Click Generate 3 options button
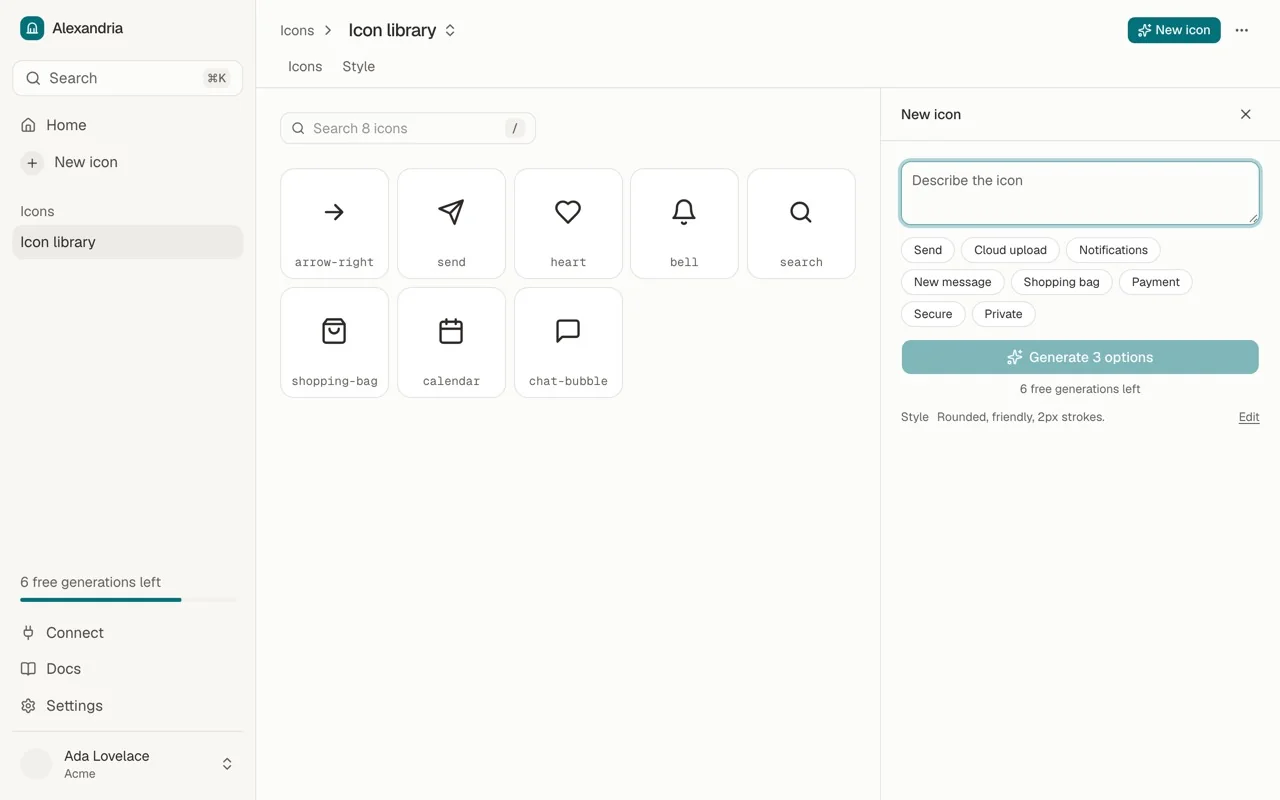This screenshot has height=800, width=1280. pos(1080,357)
